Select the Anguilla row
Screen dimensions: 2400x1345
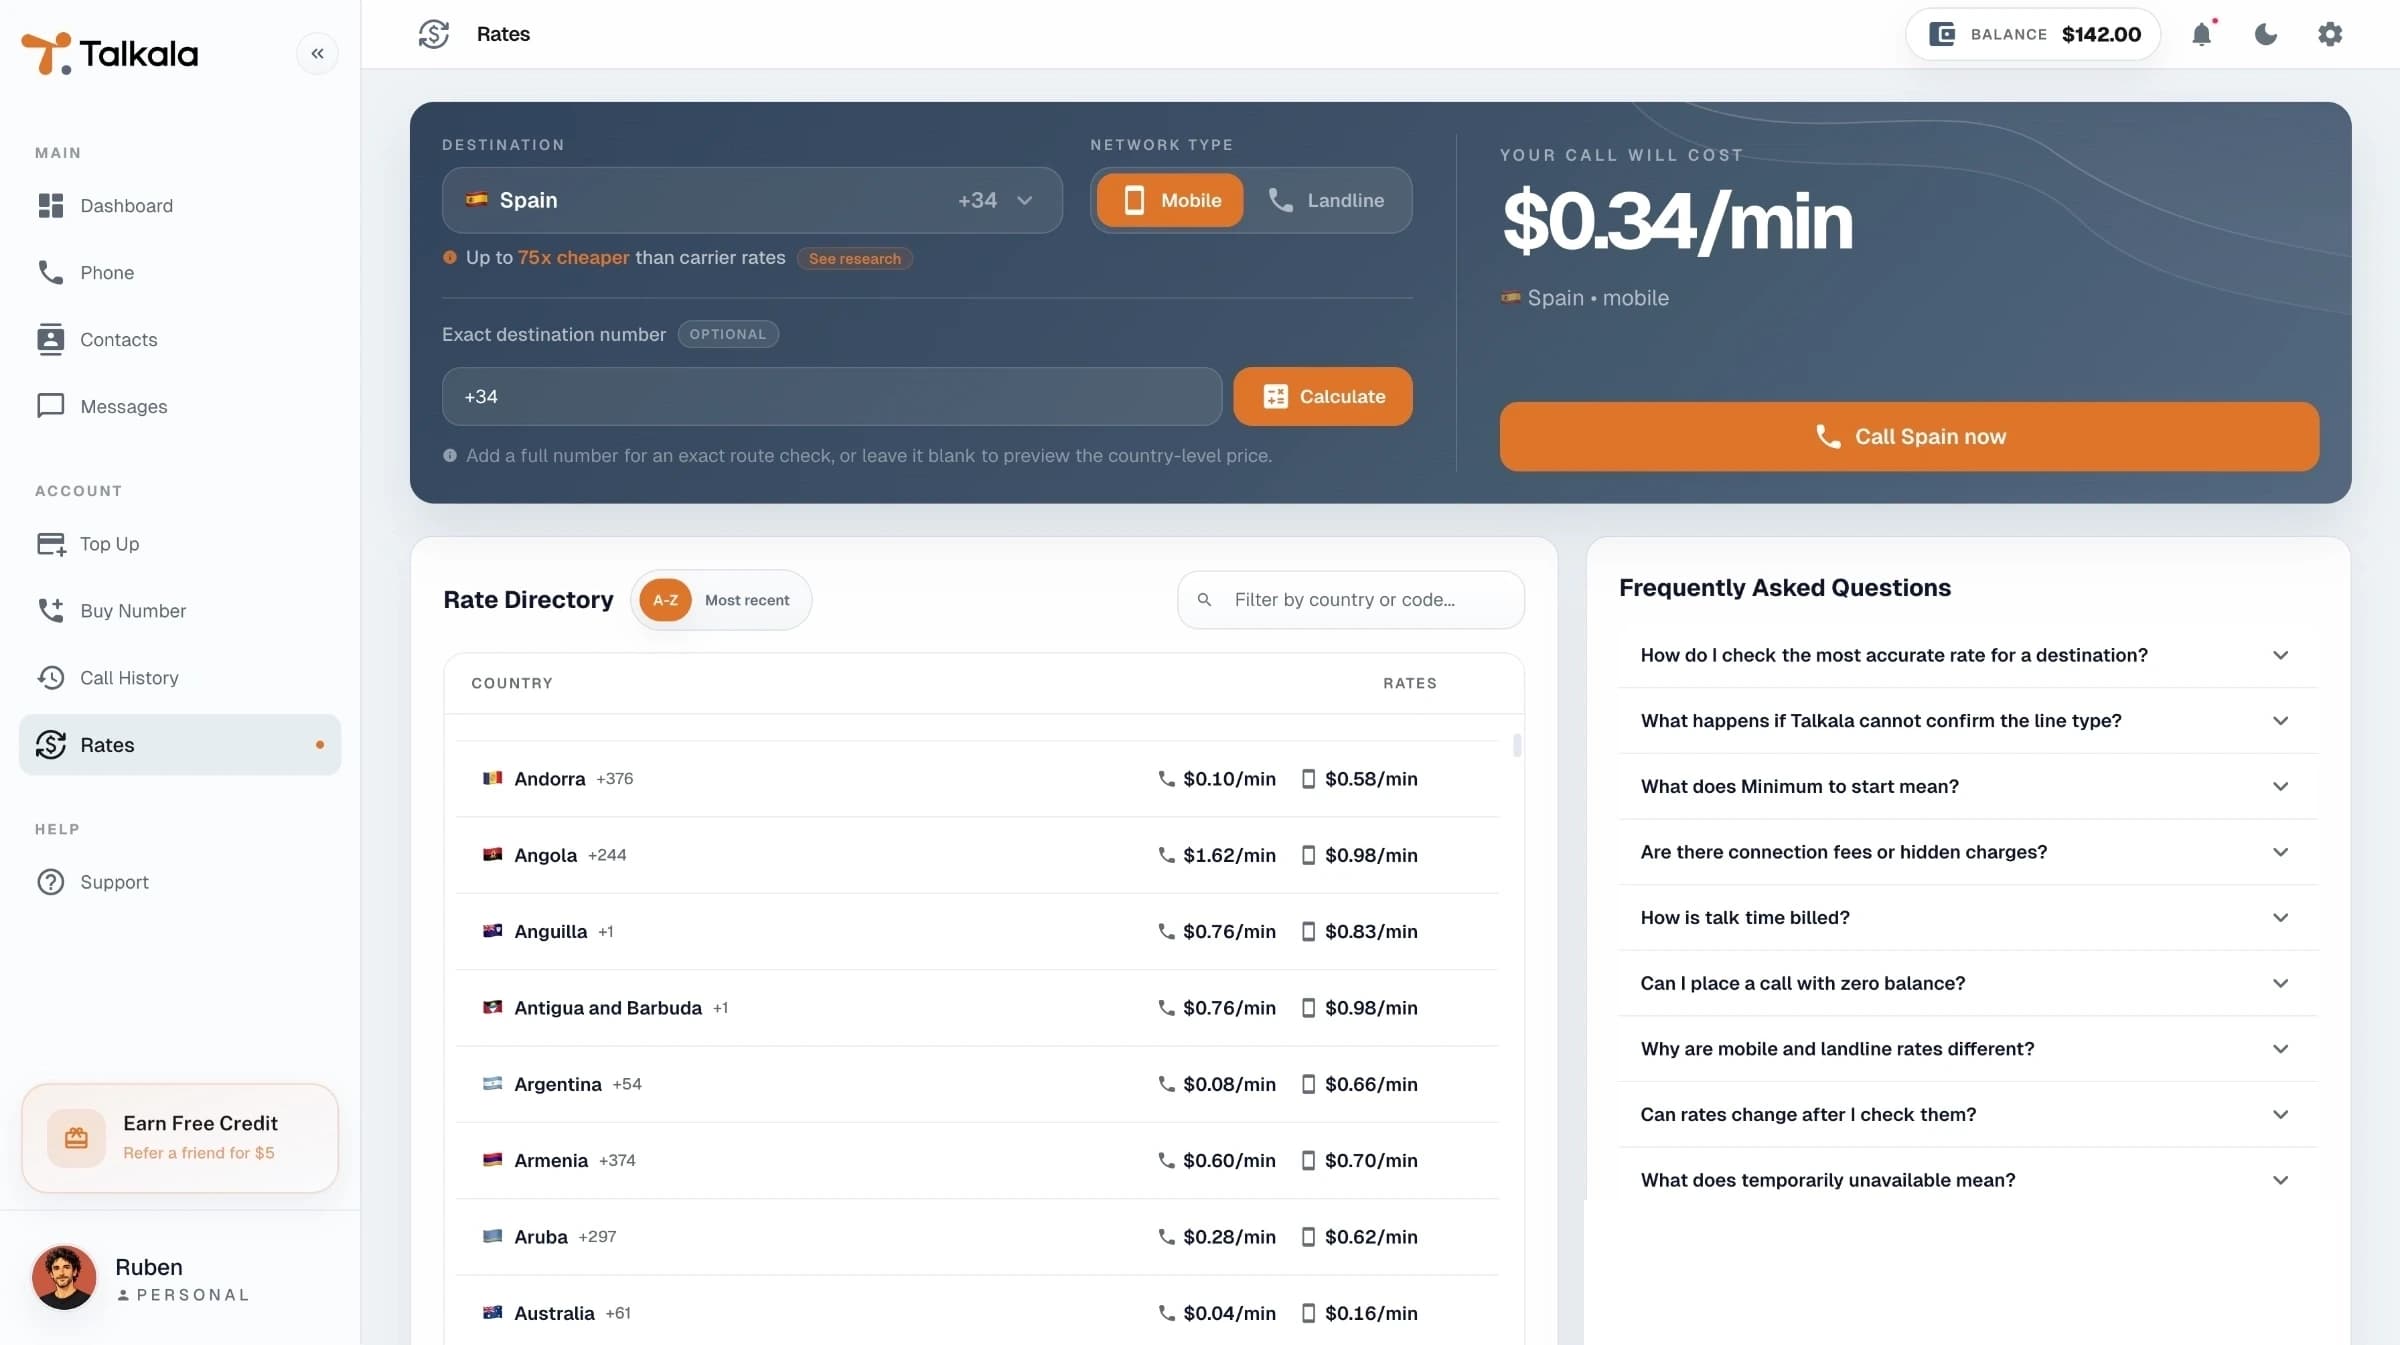tap(977, 931)
